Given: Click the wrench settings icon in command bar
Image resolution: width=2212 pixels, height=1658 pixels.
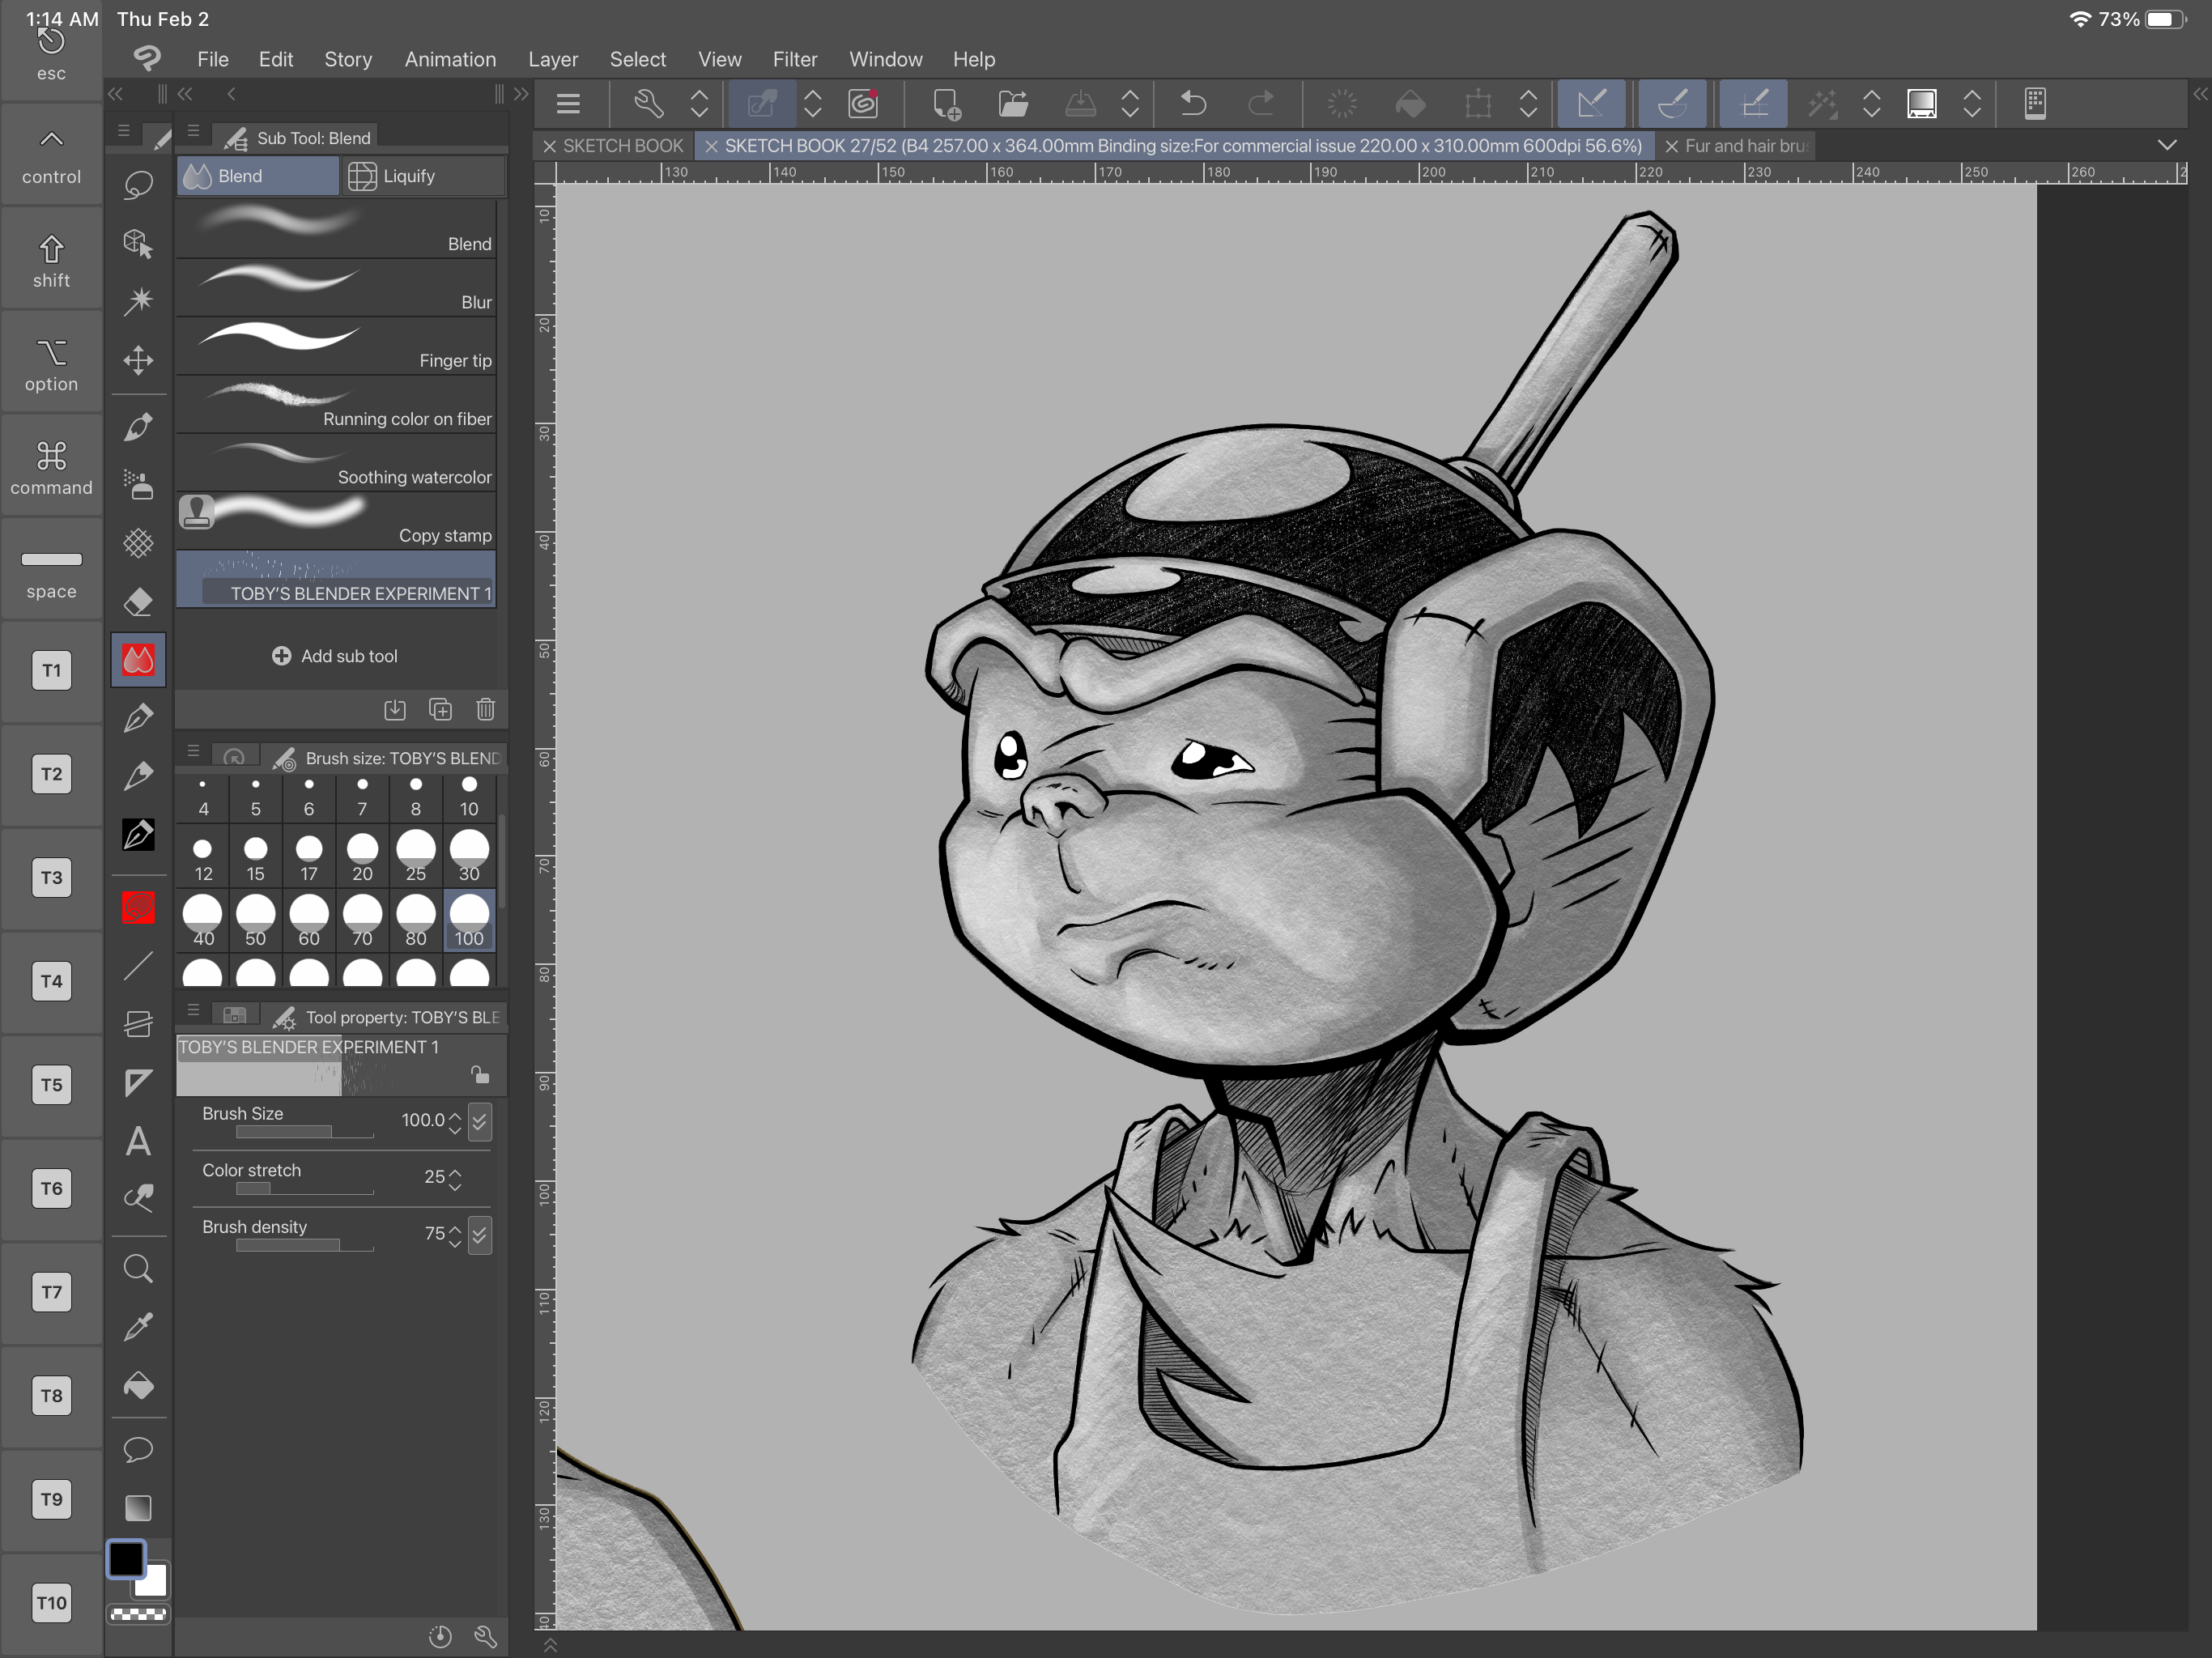Looking at the screenshot, I should click(649, 103).
